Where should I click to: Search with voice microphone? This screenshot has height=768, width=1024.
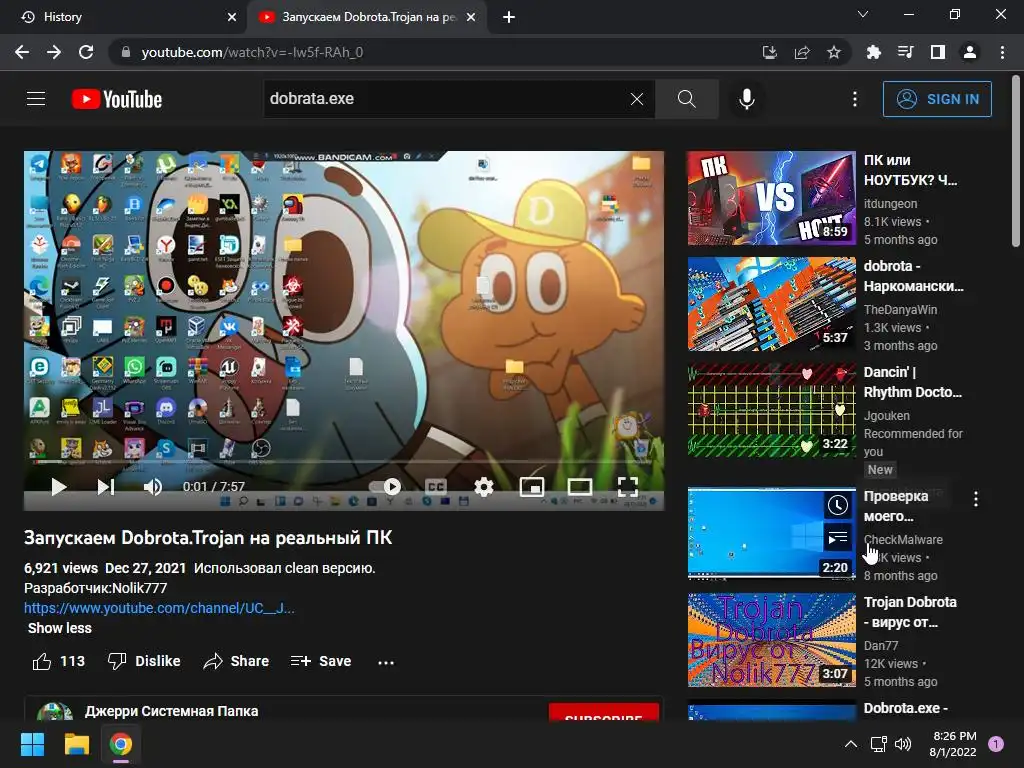click(746, 99)
